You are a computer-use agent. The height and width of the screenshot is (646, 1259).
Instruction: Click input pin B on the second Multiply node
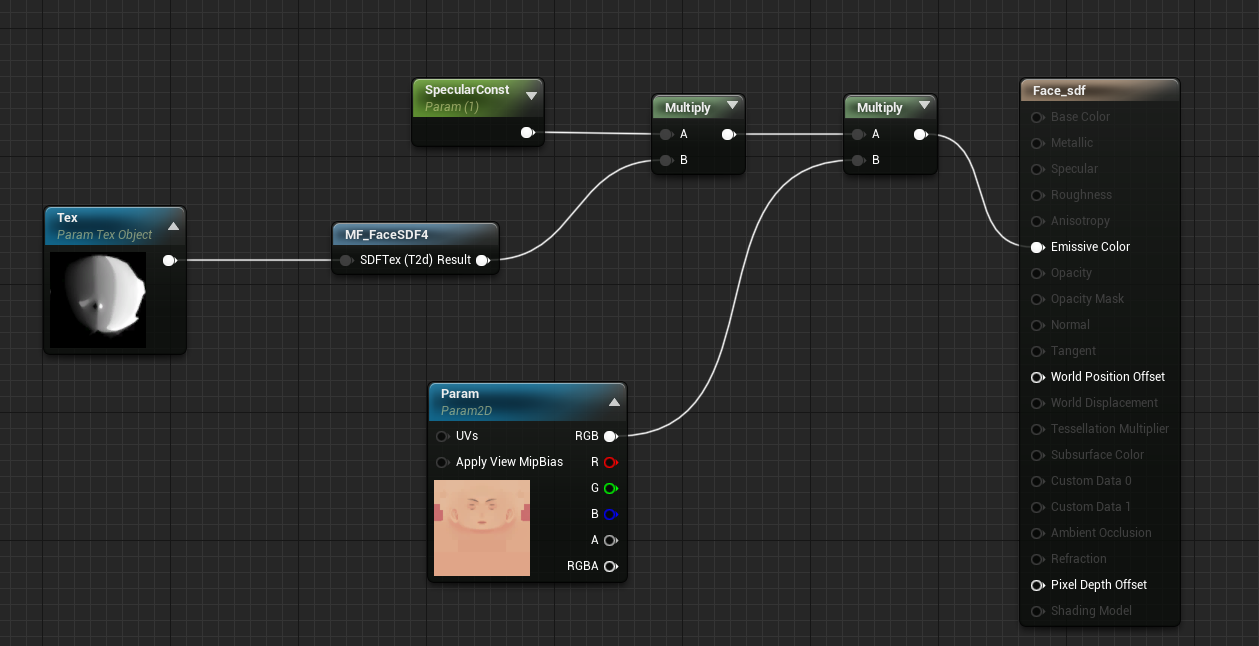coord(858,159)
